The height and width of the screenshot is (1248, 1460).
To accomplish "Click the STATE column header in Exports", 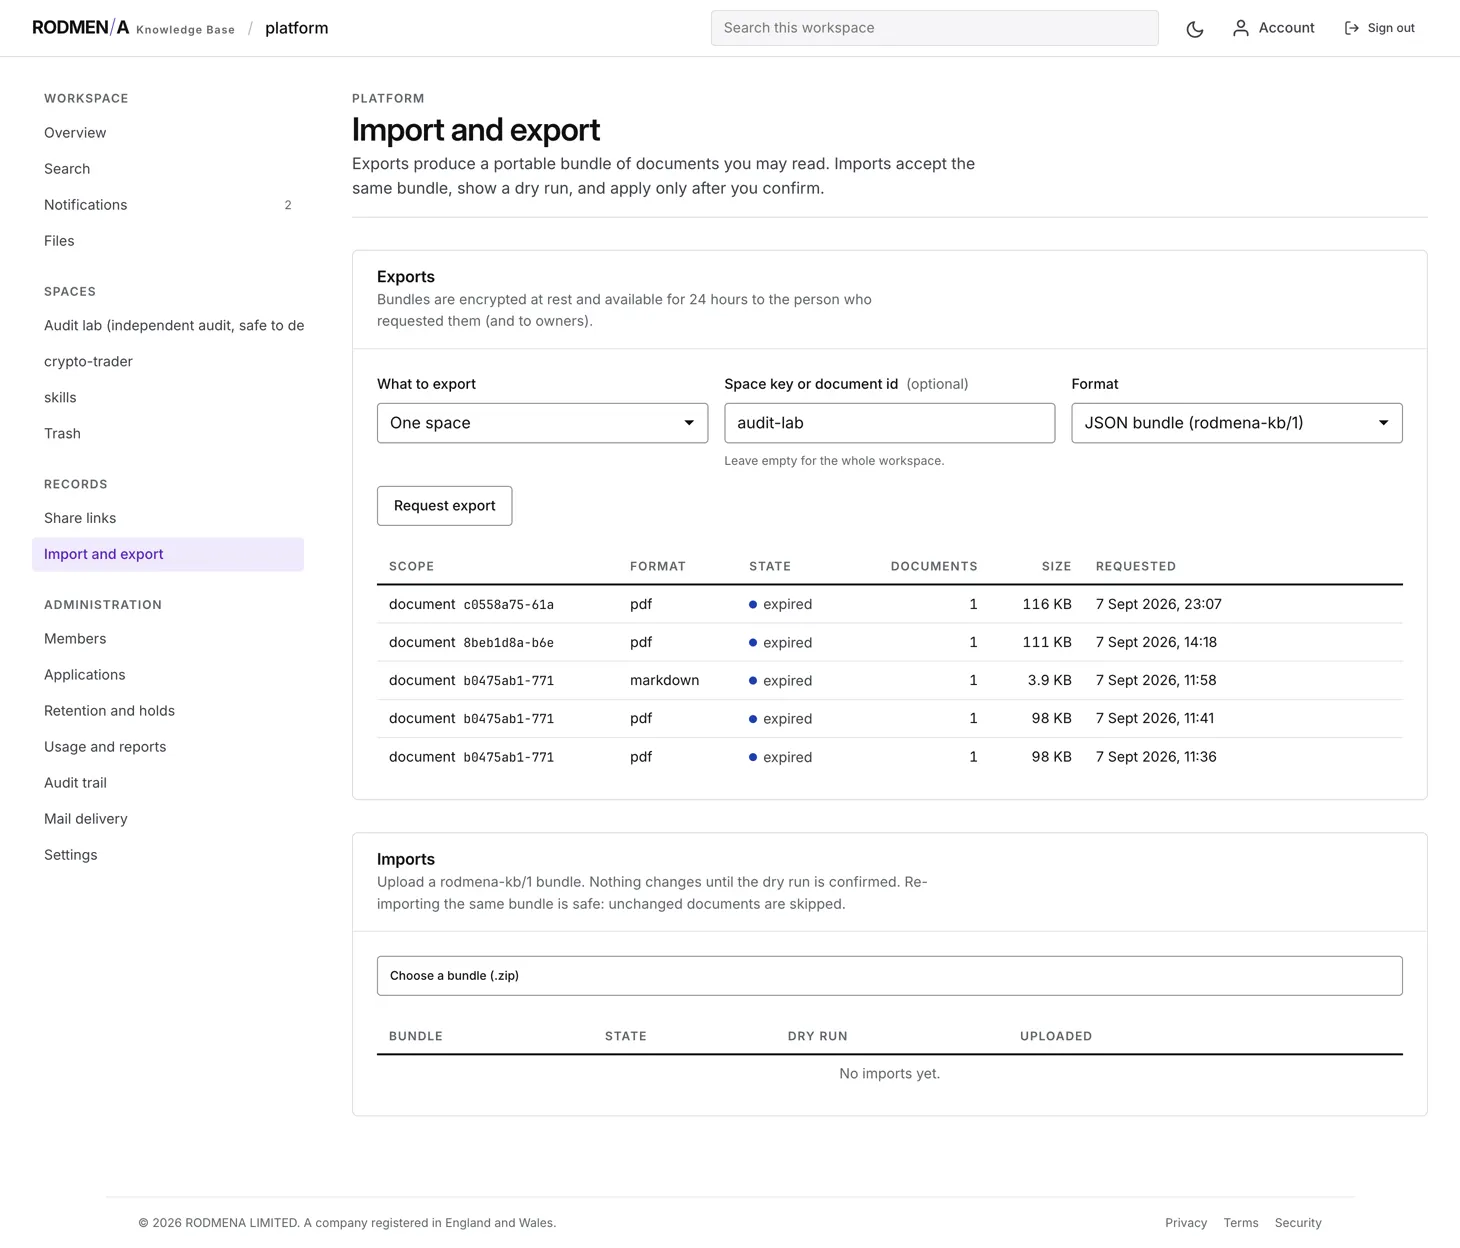I will pyautogui.click(x=770, y=566).
